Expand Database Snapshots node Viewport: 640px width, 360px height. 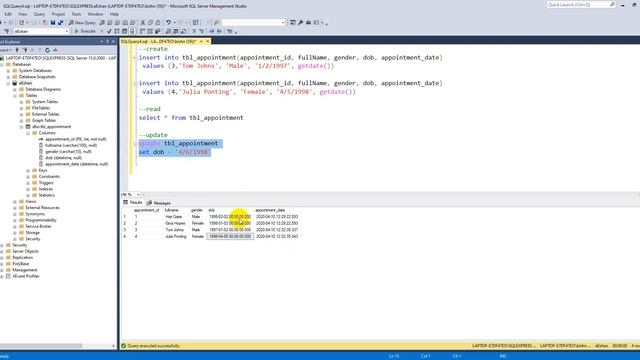8,77
